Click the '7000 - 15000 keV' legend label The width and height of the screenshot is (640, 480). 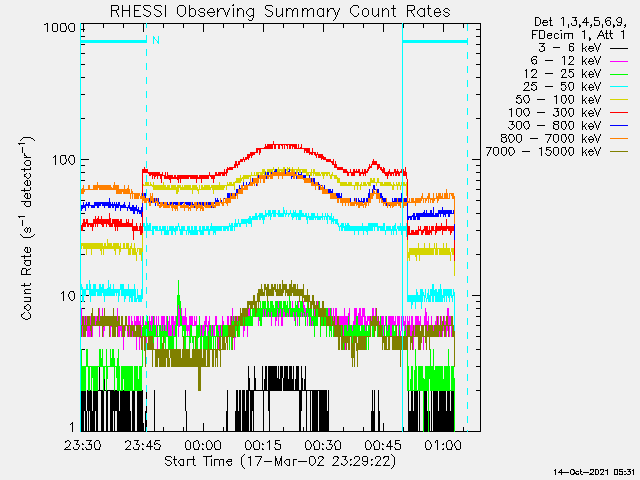point(543,151)
